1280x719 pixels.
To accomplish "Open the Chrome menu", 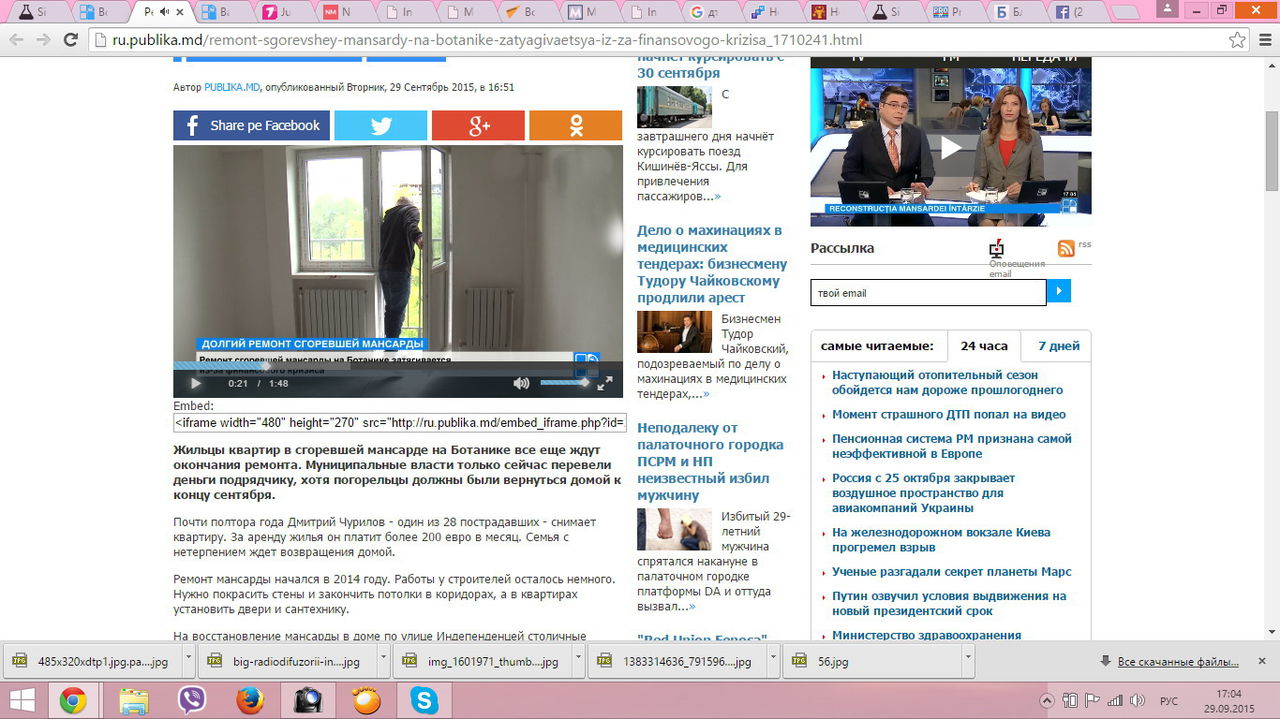I will pyautogui.click(x=1264, y=40).
